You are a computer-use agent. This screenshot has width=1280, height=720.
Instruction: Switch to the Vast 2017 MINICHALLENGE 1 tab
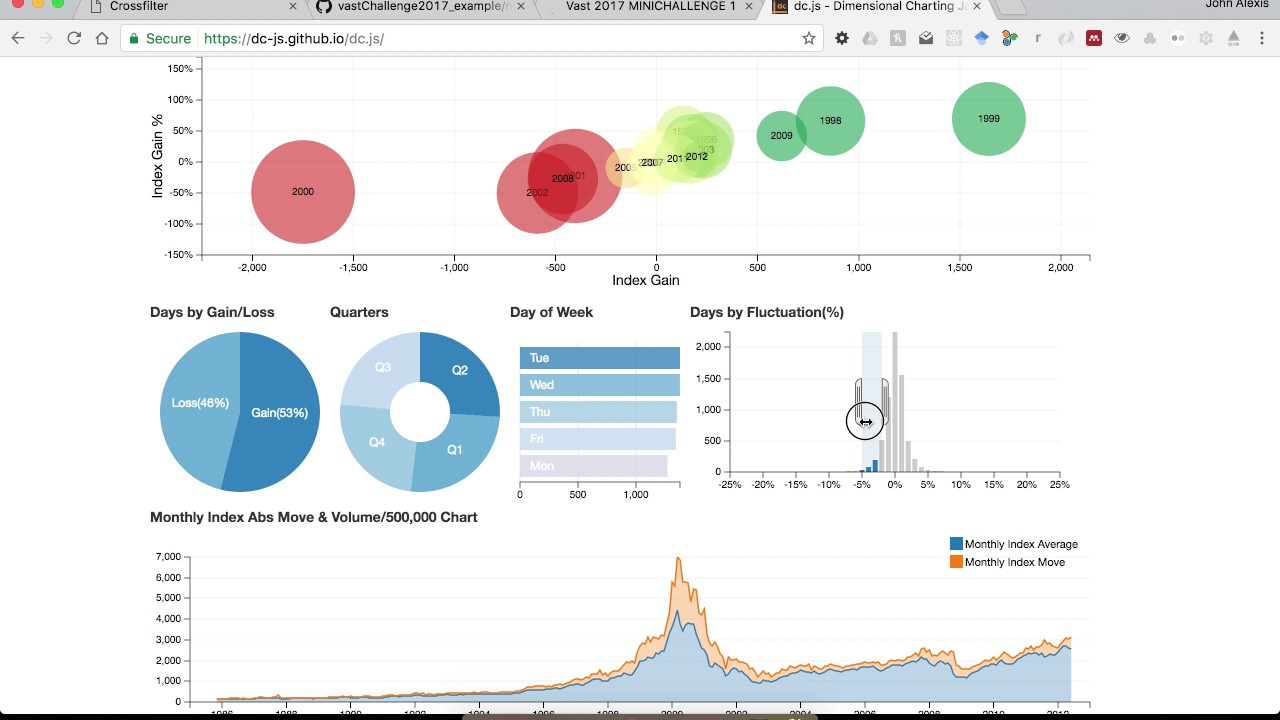(650, 6)
